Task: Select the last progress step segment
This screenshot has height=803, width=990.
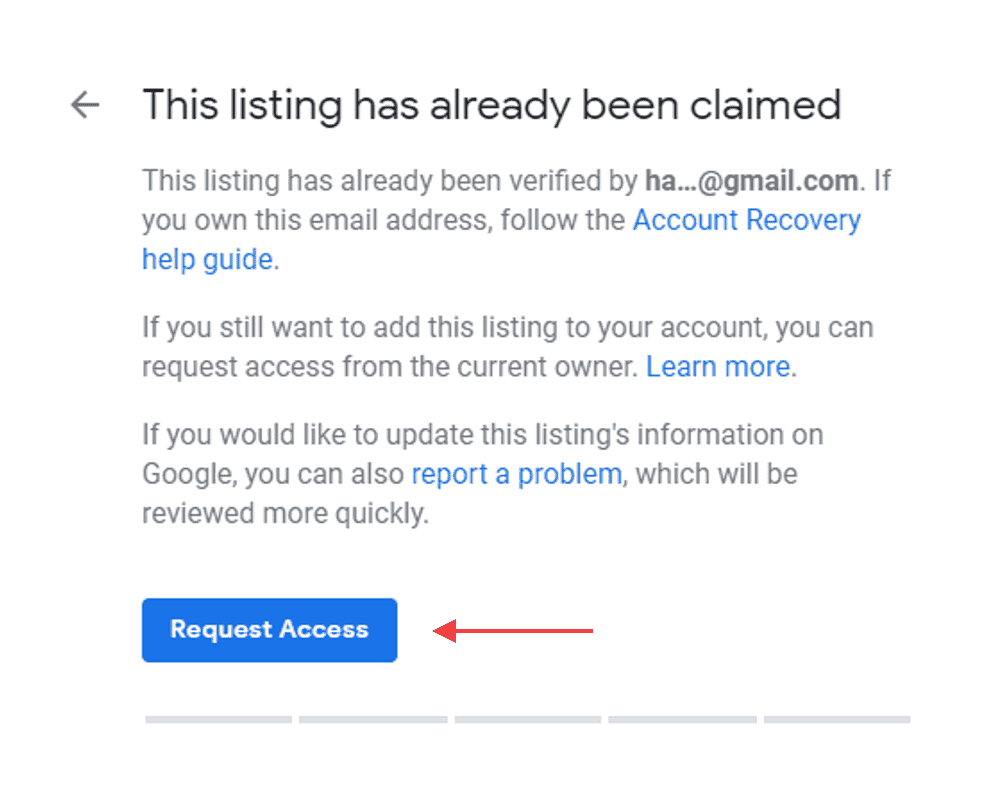Action: 837,720
